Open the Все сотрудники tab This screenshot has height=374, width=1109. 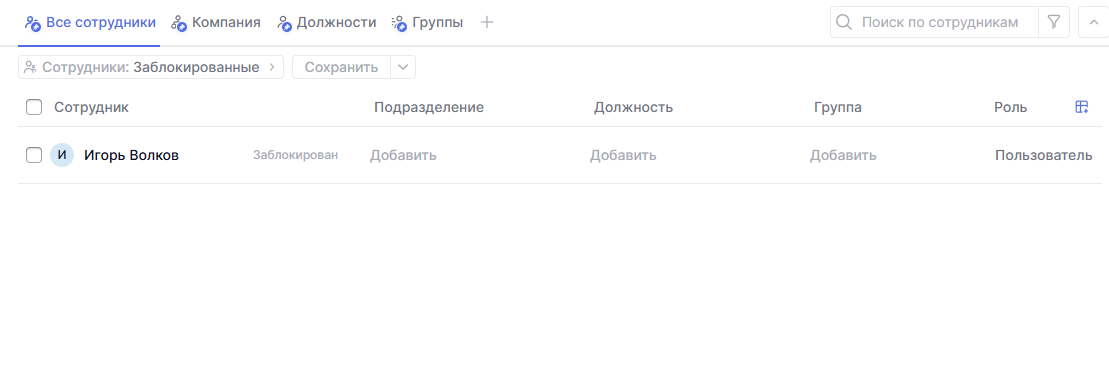click(90, 23)
